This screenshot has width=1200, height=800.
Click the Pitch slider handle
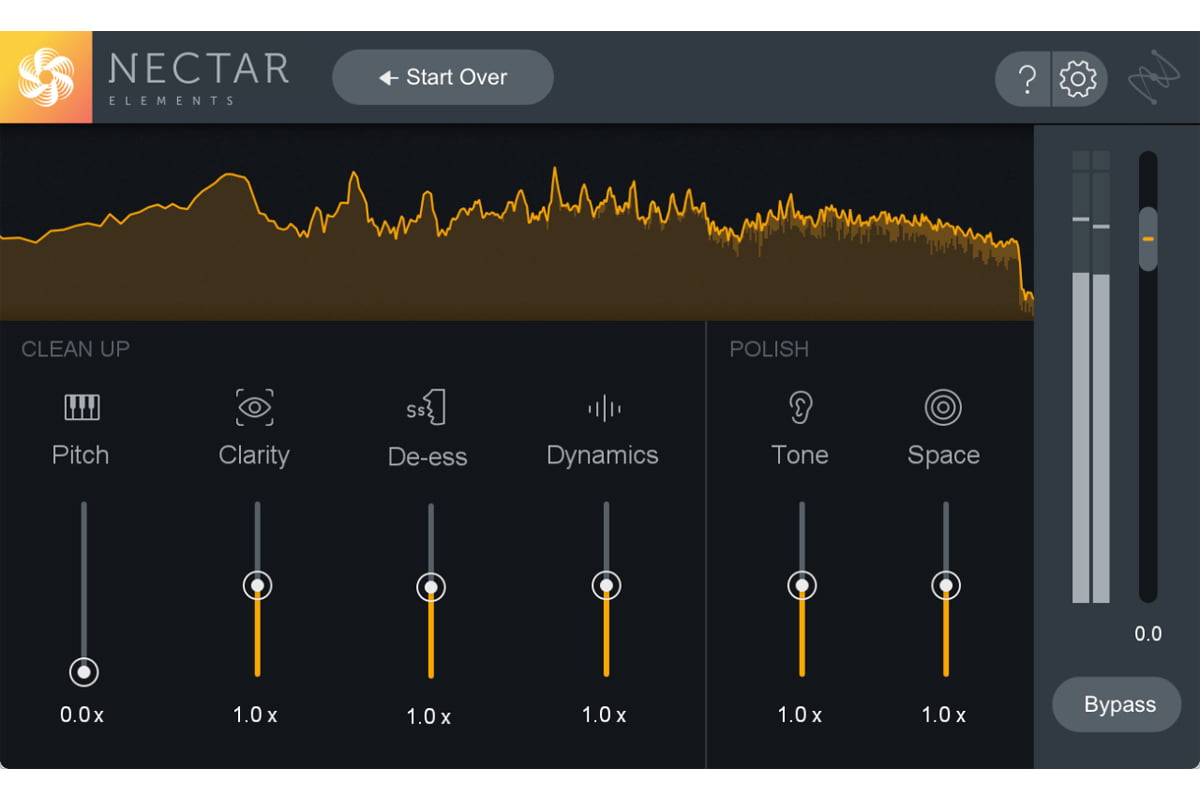click(x=84, y=672)
